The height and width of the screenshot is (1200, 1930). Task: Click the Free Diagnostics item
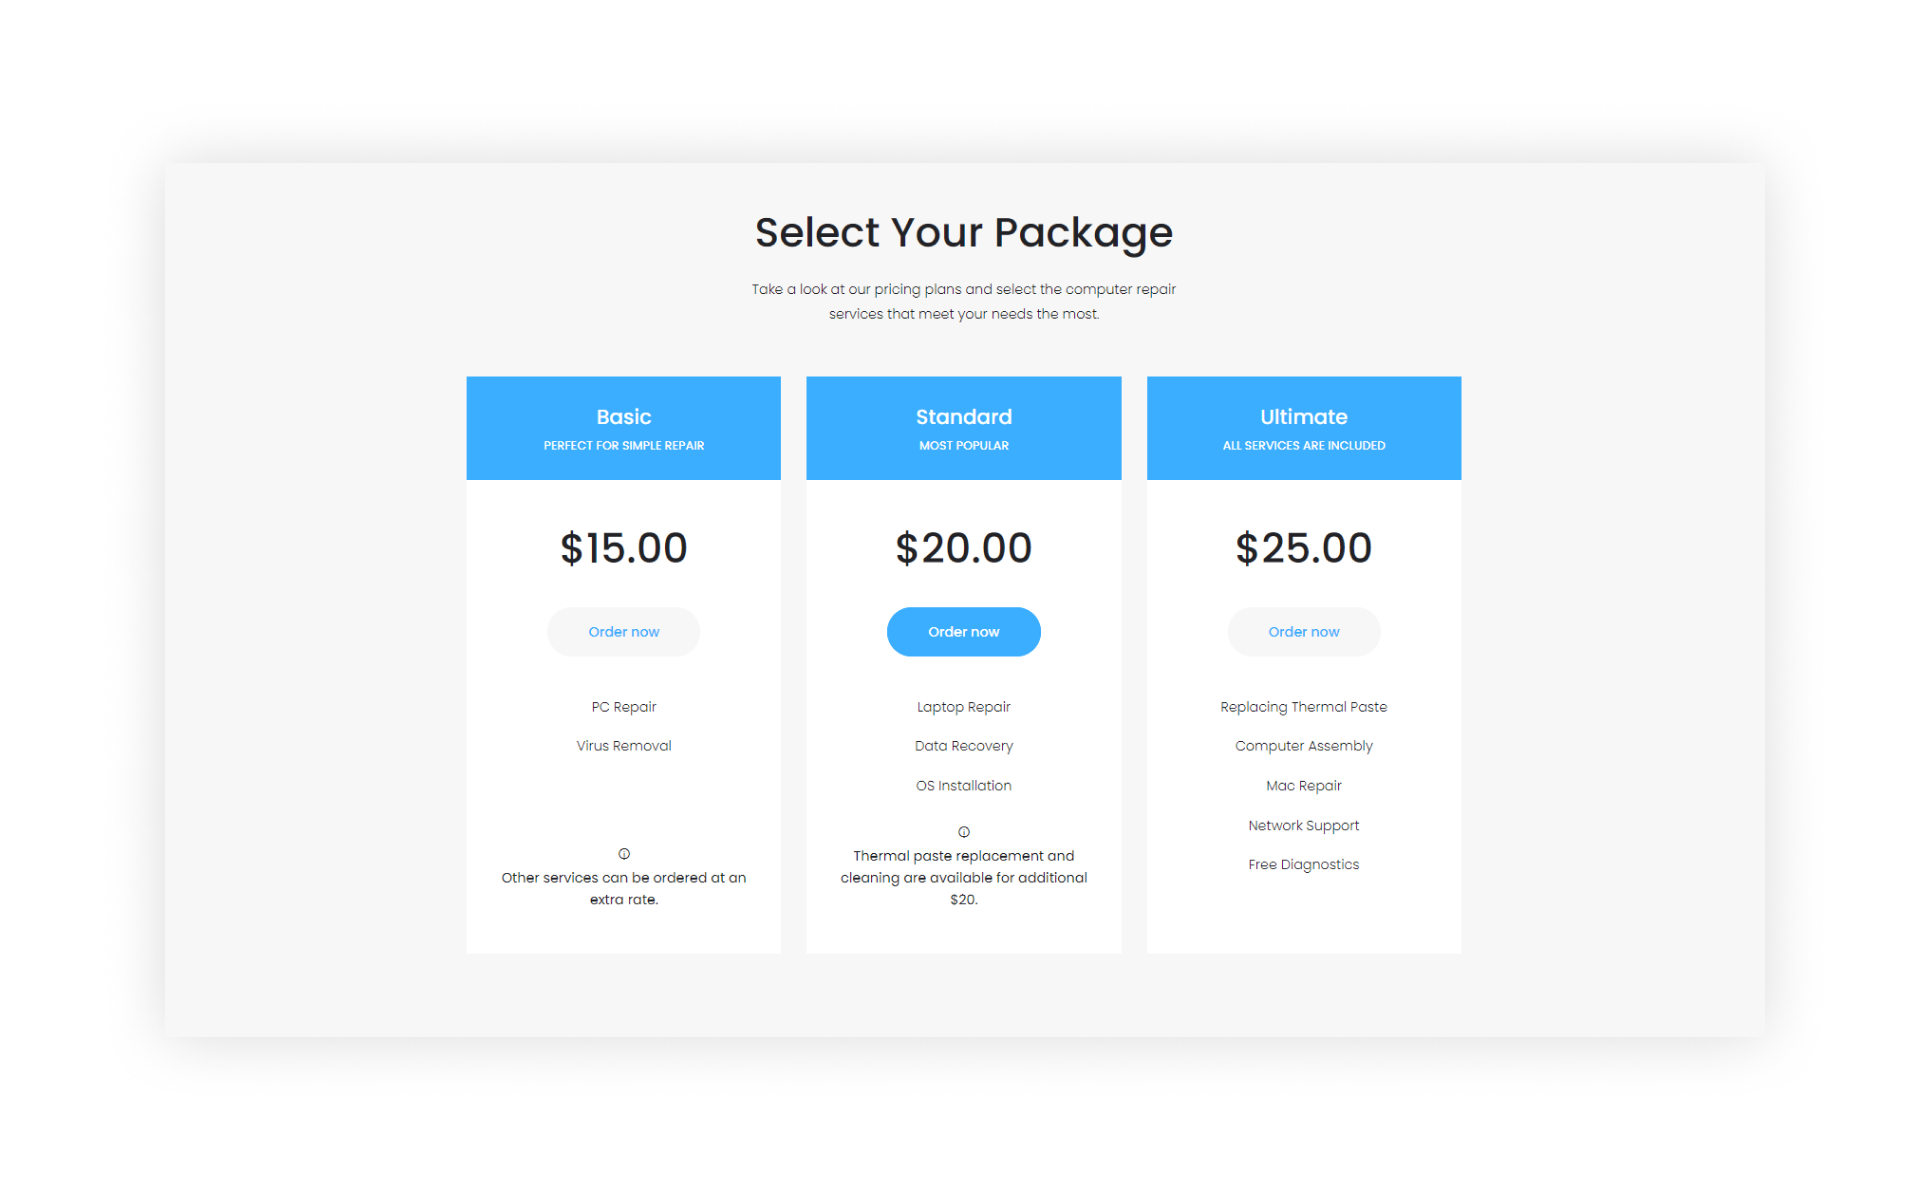(x=1303, y=865)
